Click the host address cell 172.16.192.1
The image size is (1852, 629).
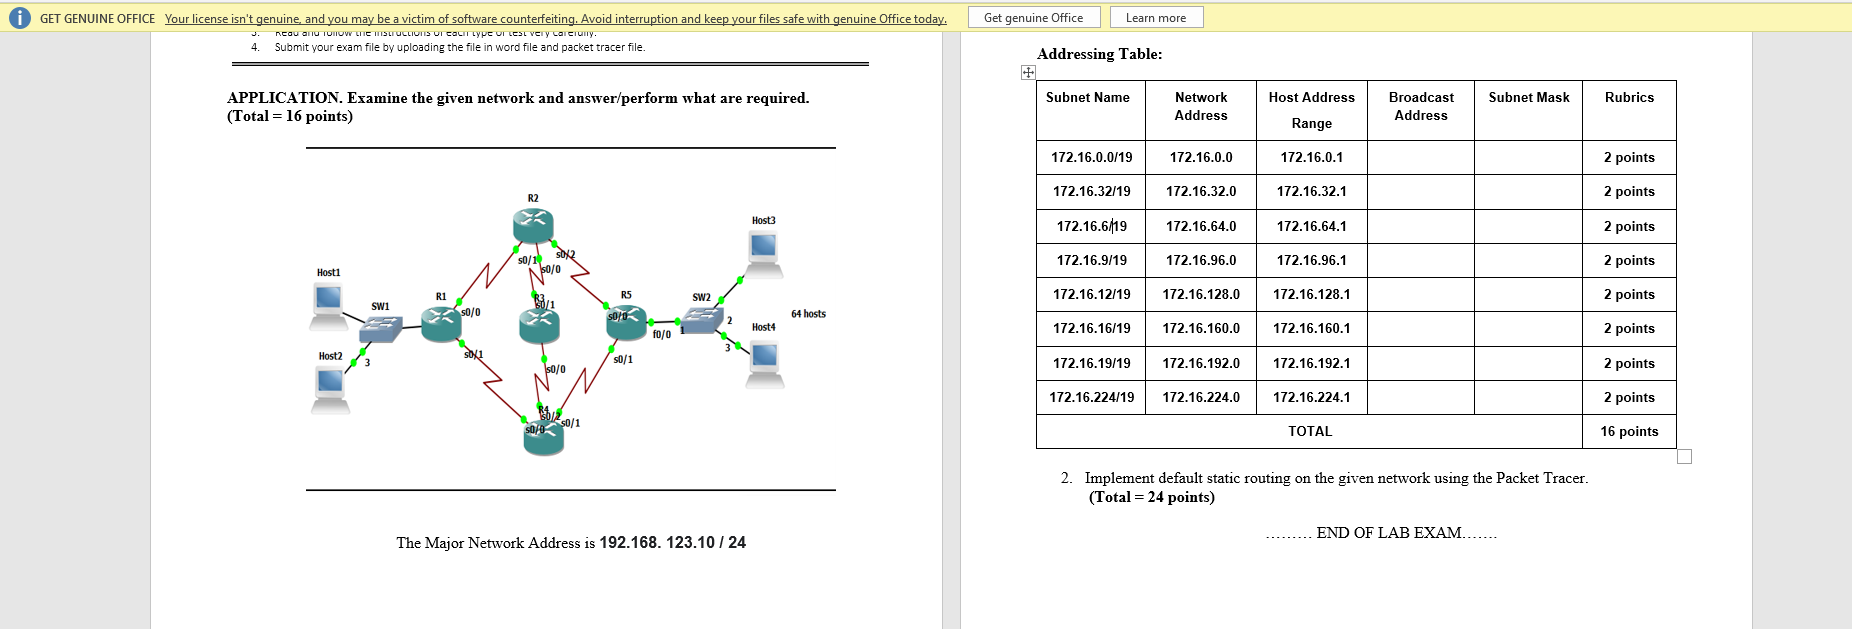[x=1312, y=364]
